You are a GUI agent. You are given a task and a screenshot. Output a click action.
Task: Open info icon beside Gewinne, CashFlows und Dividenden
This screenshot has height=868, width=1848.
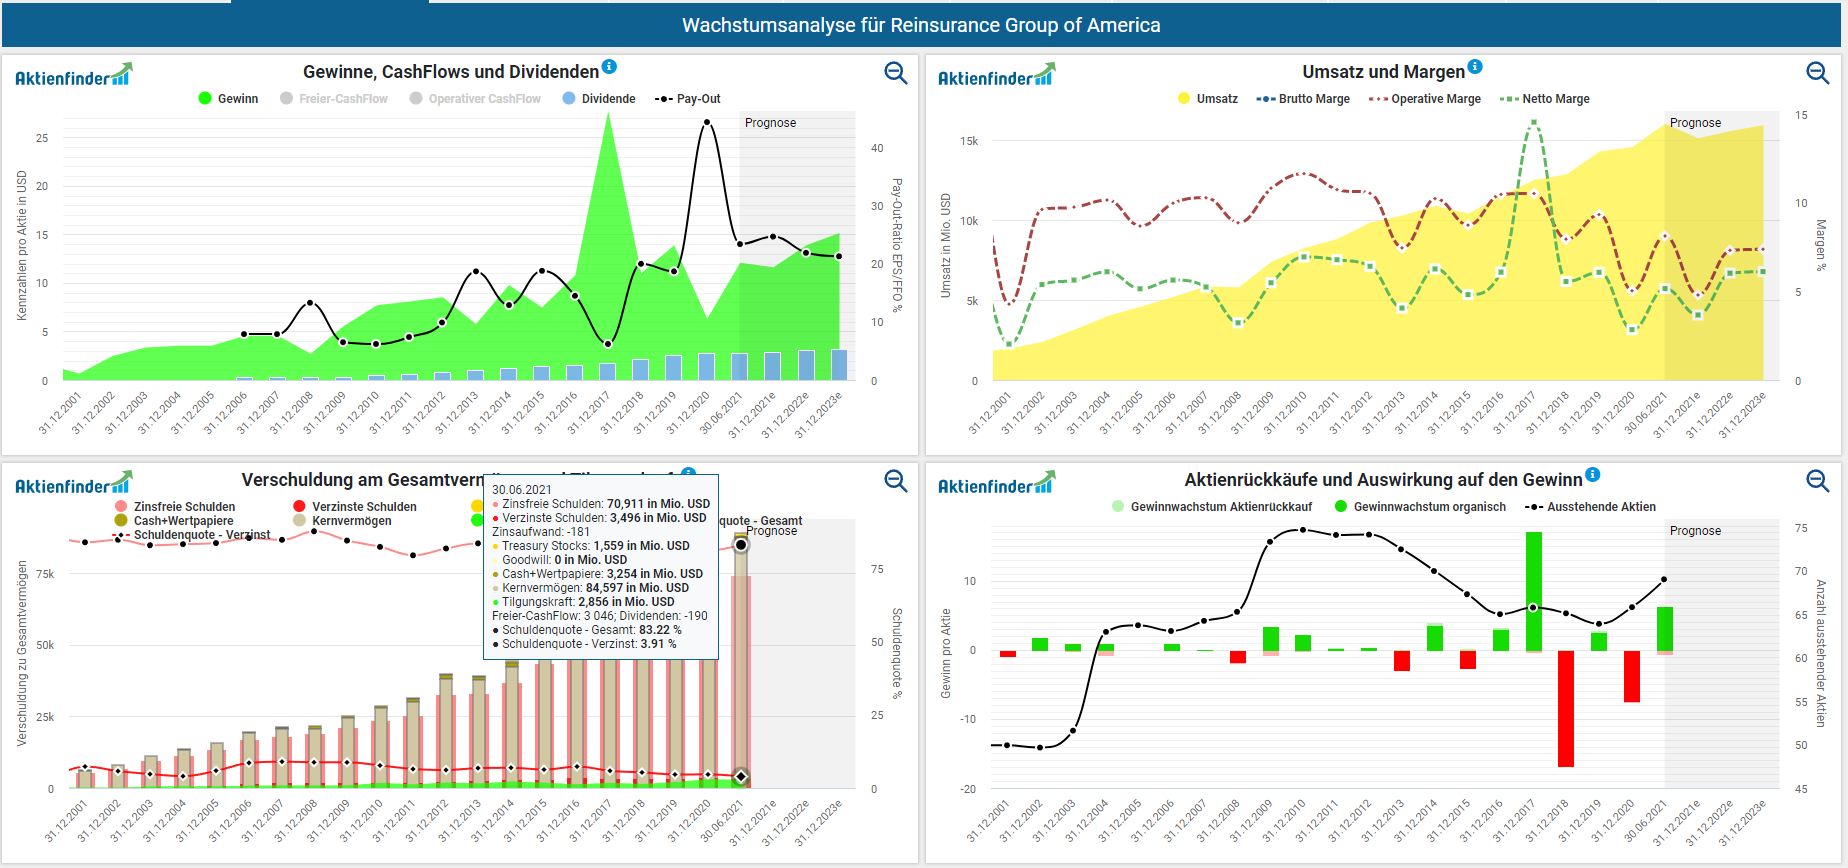click(x=609, y=67)
